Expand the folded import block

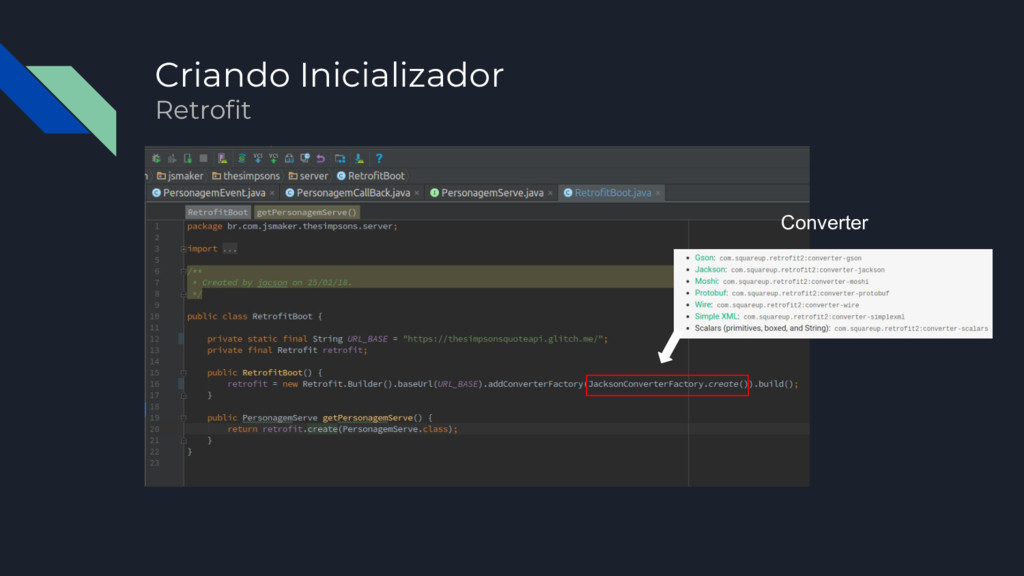(x=184, y=249)
